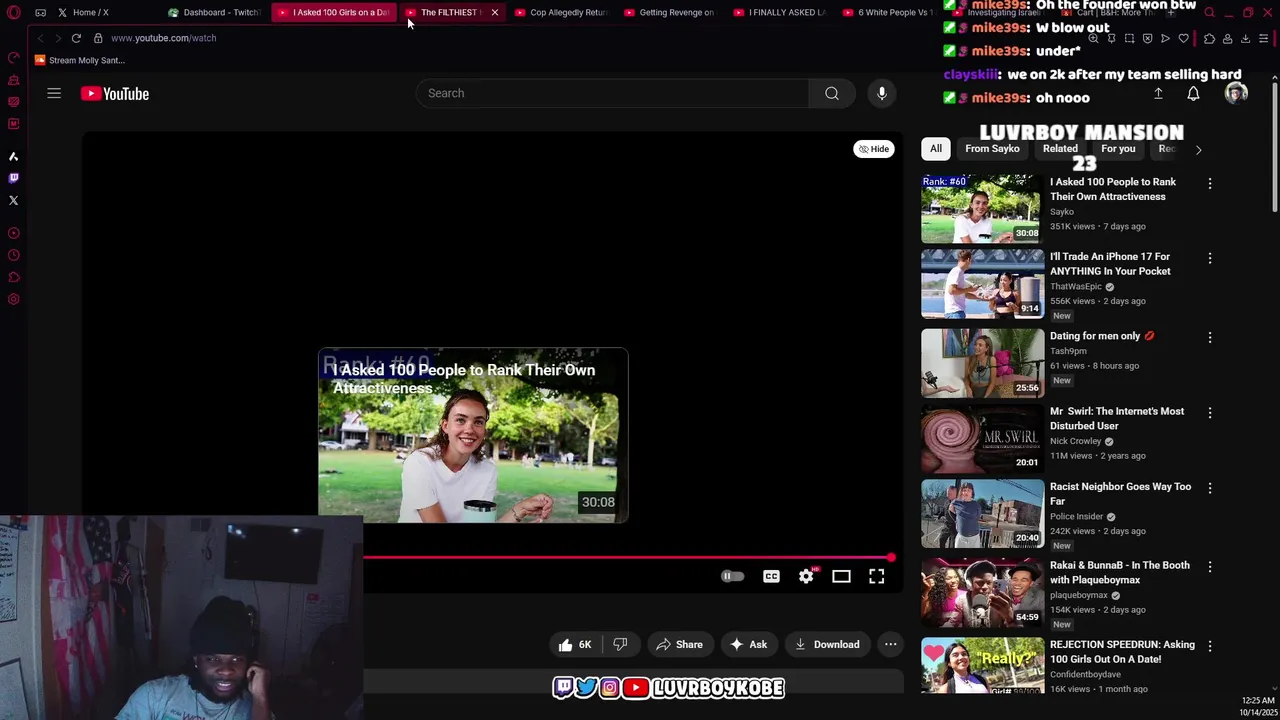Screen dimensions: 1280x720
Task: Open the YouTube account avatar menu
Action: click(1237, 93)
